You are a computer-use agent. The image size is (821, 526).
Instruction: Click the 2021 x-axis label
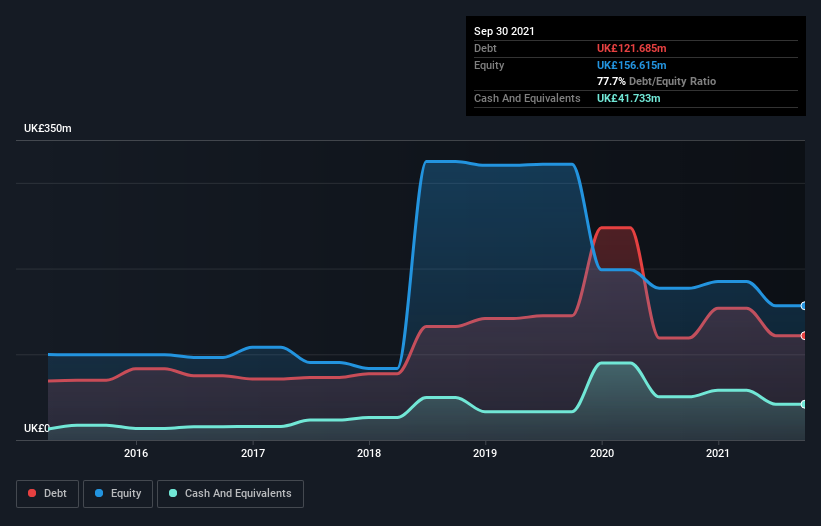[x=718, y=453]
